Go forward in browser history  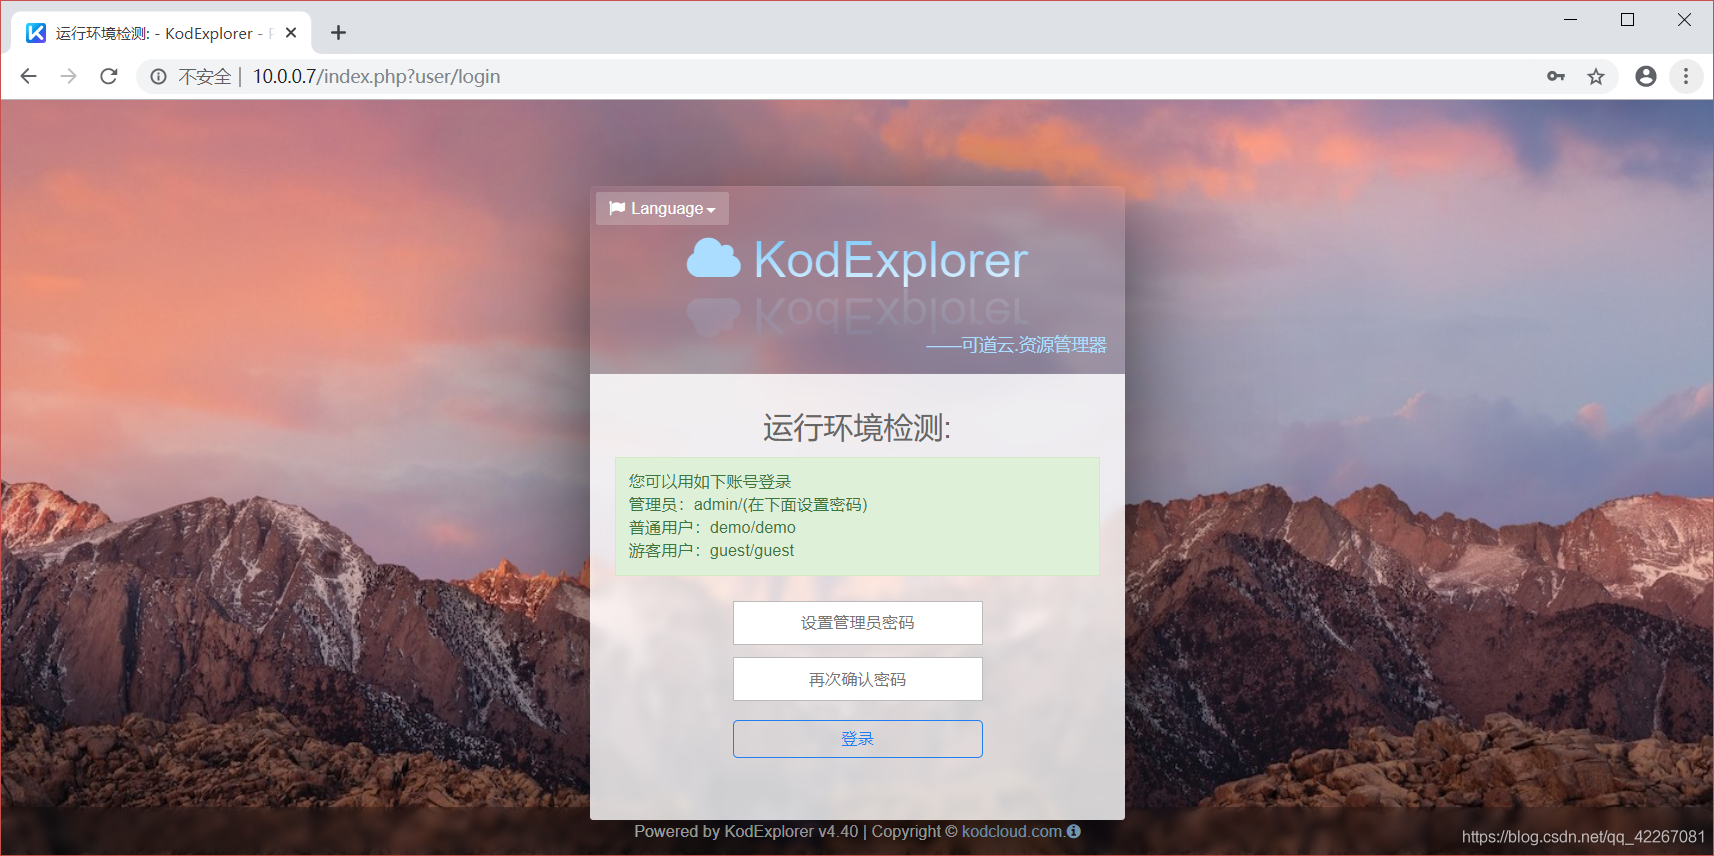(68, 76)
